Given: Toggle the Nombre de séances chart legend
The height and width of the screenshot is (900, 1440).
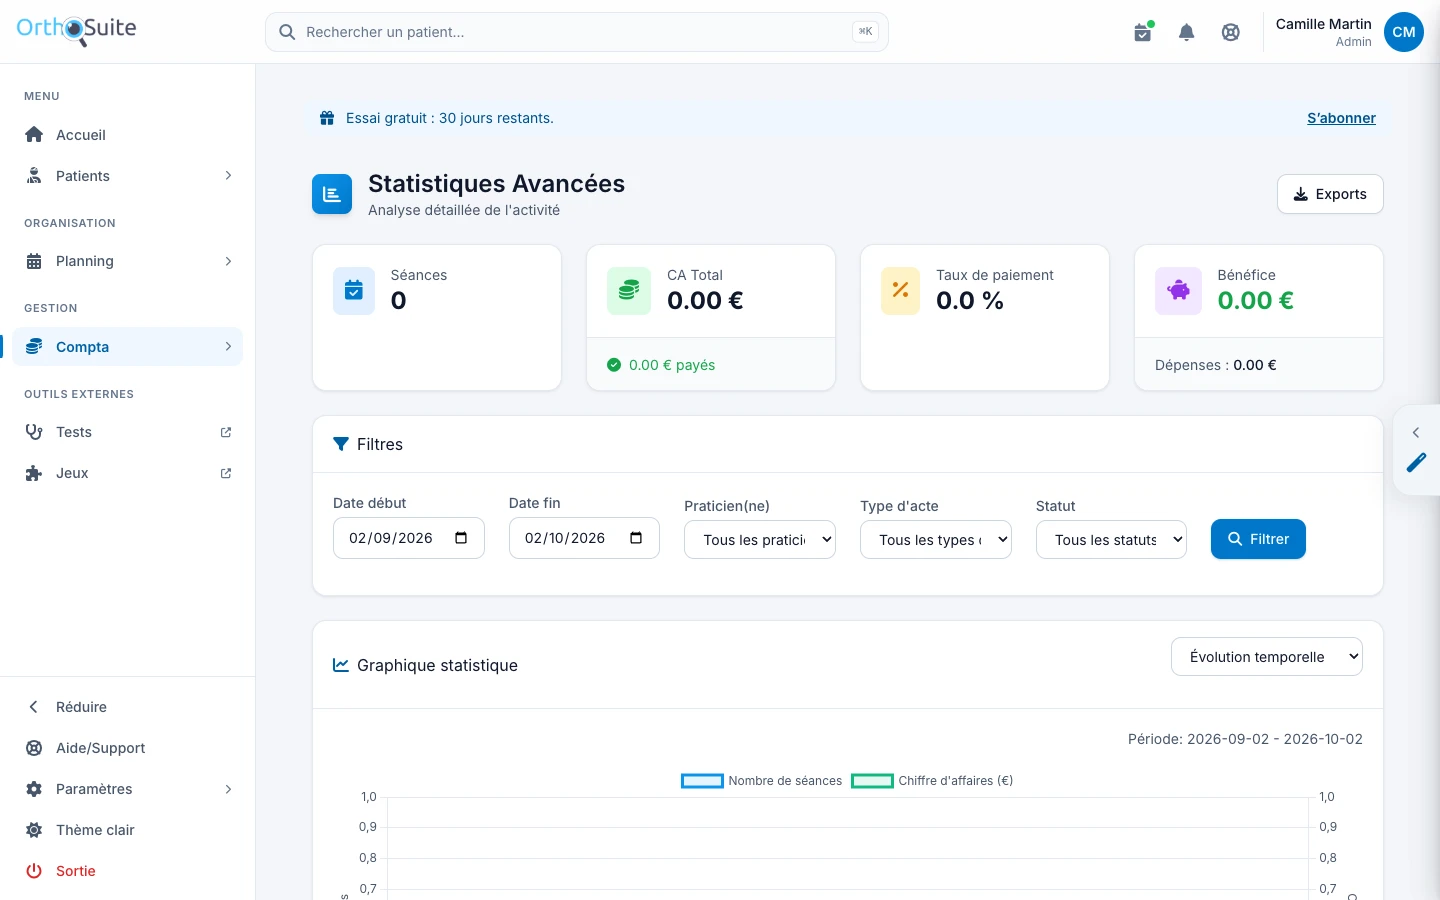Looking at the screenshot, I should click(762, 781).
